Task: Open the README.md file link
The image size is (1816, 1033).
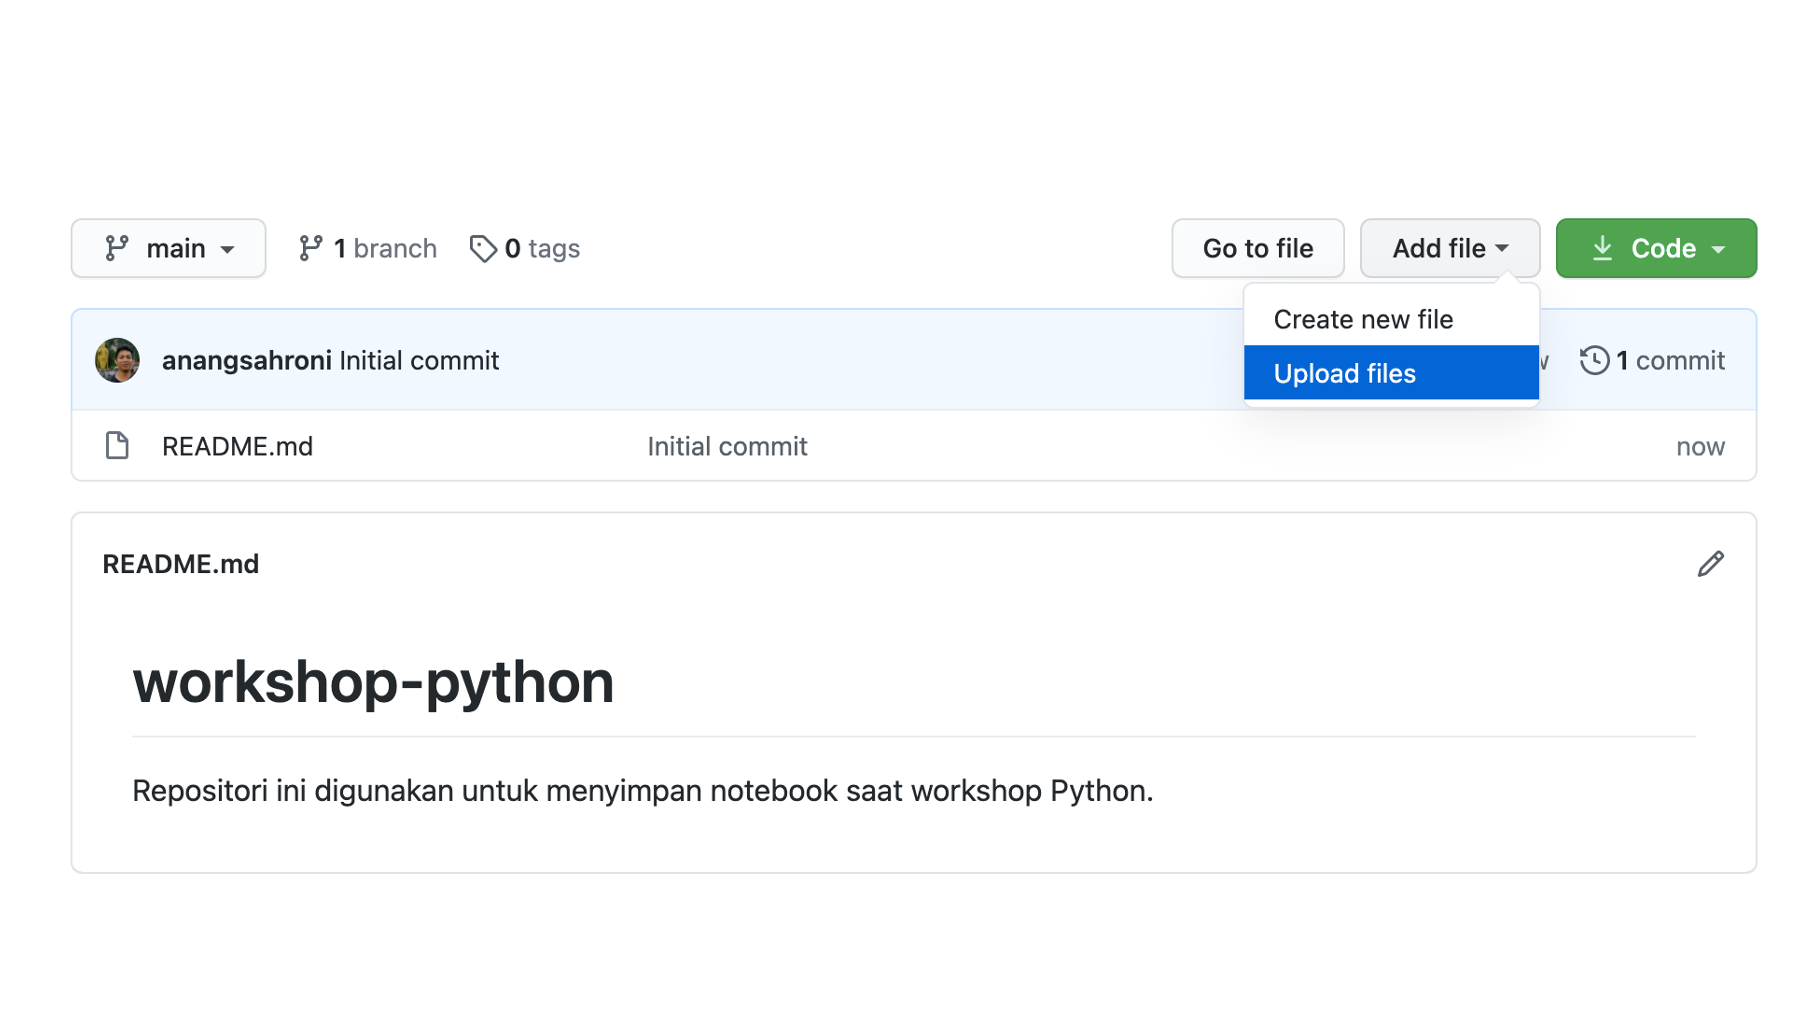Action: [x=237, y=446]
